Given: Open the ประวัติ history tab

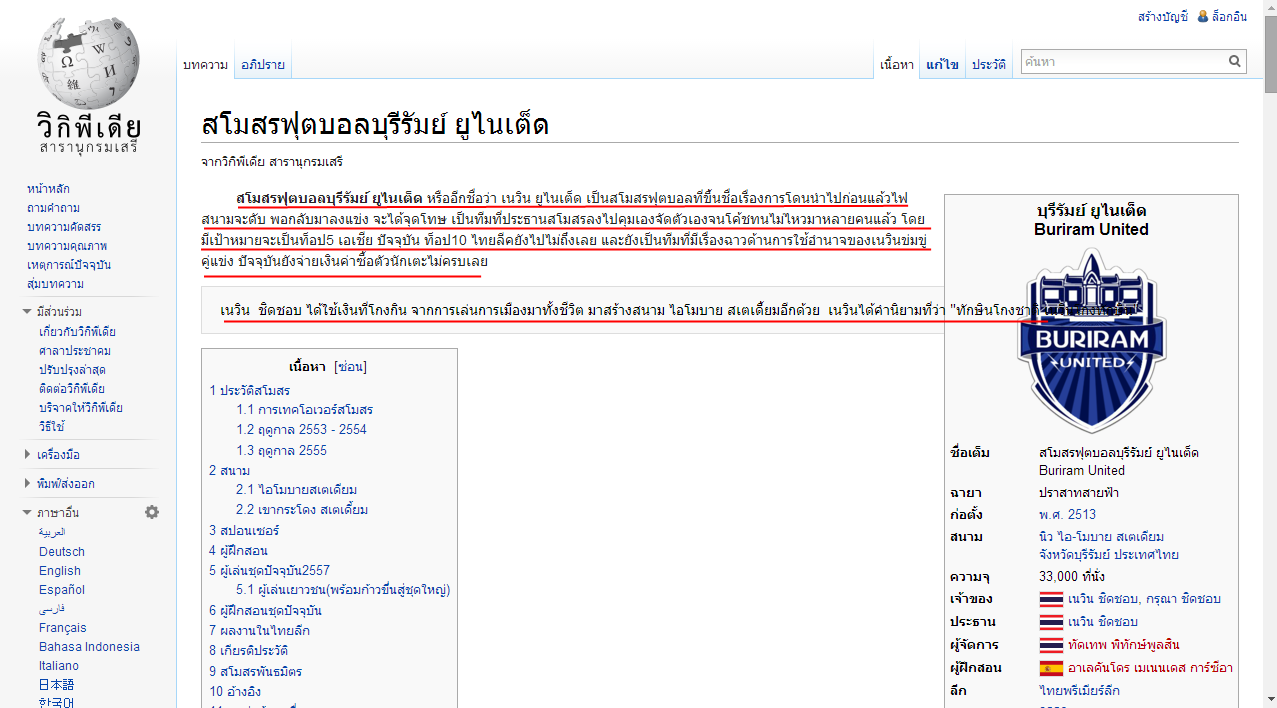Looking at the screenshot, I should tap(988, 65).
